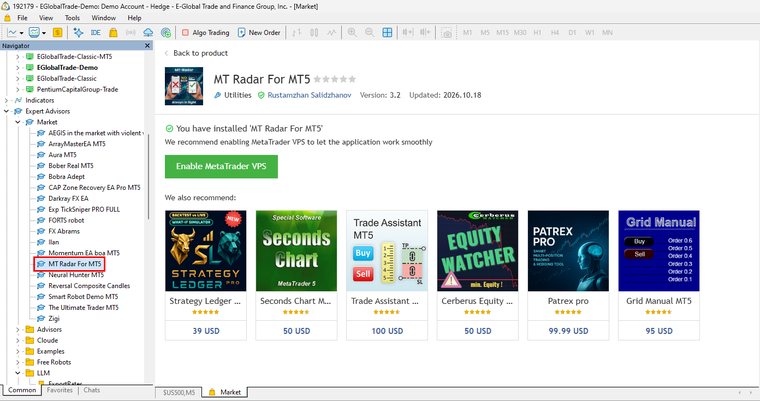Toggle Algo Trading
The width and height of the screenshot is (760, 401).
(x=205, y=32)
